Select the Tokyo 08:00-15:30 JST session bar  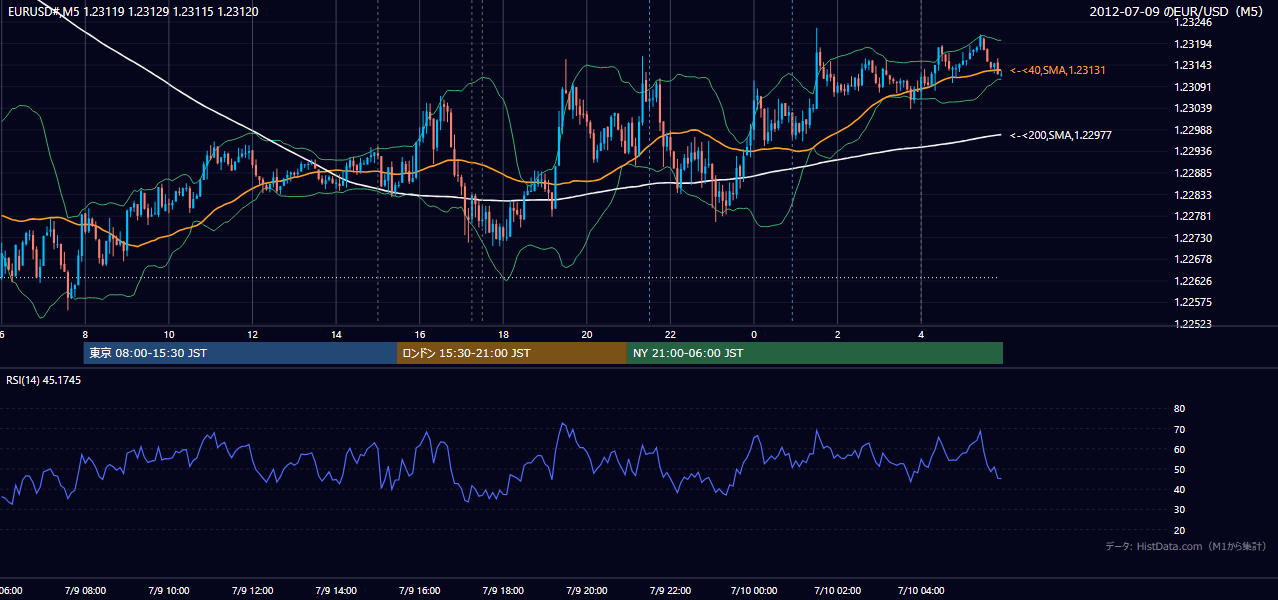240,353
